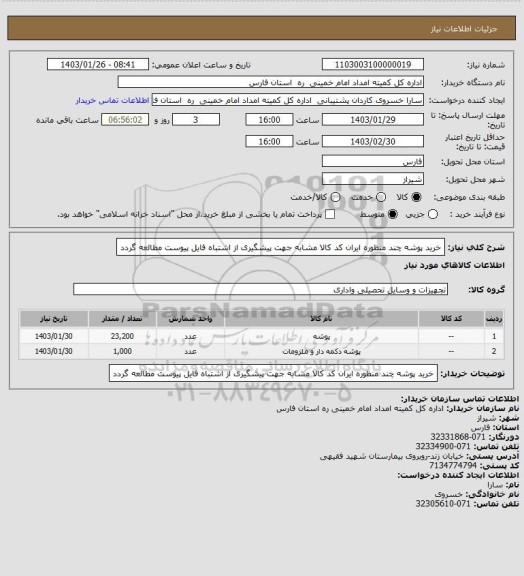Click the contact phone 32334900-071
Viewport: 524px width, 576px height.
pos(443,446)
